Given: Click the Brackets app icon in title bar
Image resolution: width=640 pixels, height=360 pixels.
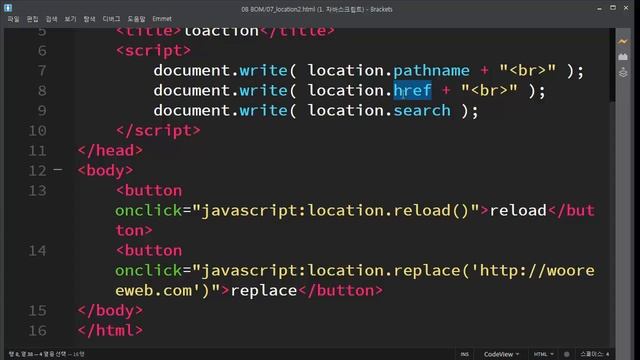Looking at the screenshot, I should (x=8, y=7).
